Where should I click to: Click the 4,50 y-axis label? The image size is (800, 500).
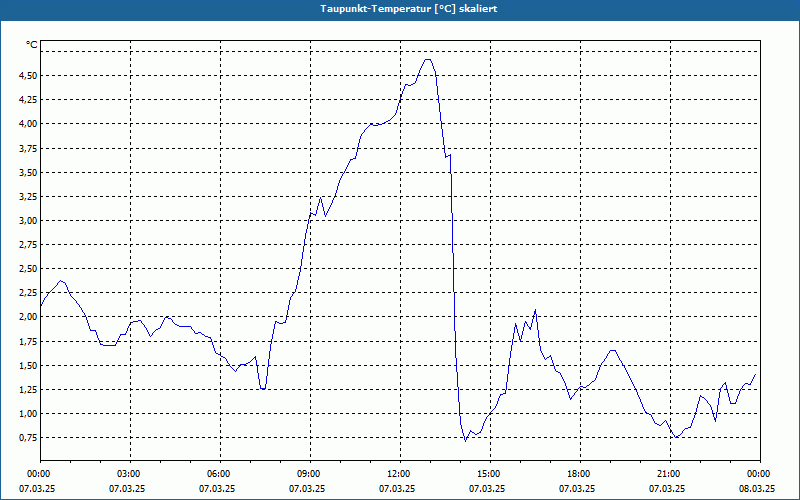[28, 76]
